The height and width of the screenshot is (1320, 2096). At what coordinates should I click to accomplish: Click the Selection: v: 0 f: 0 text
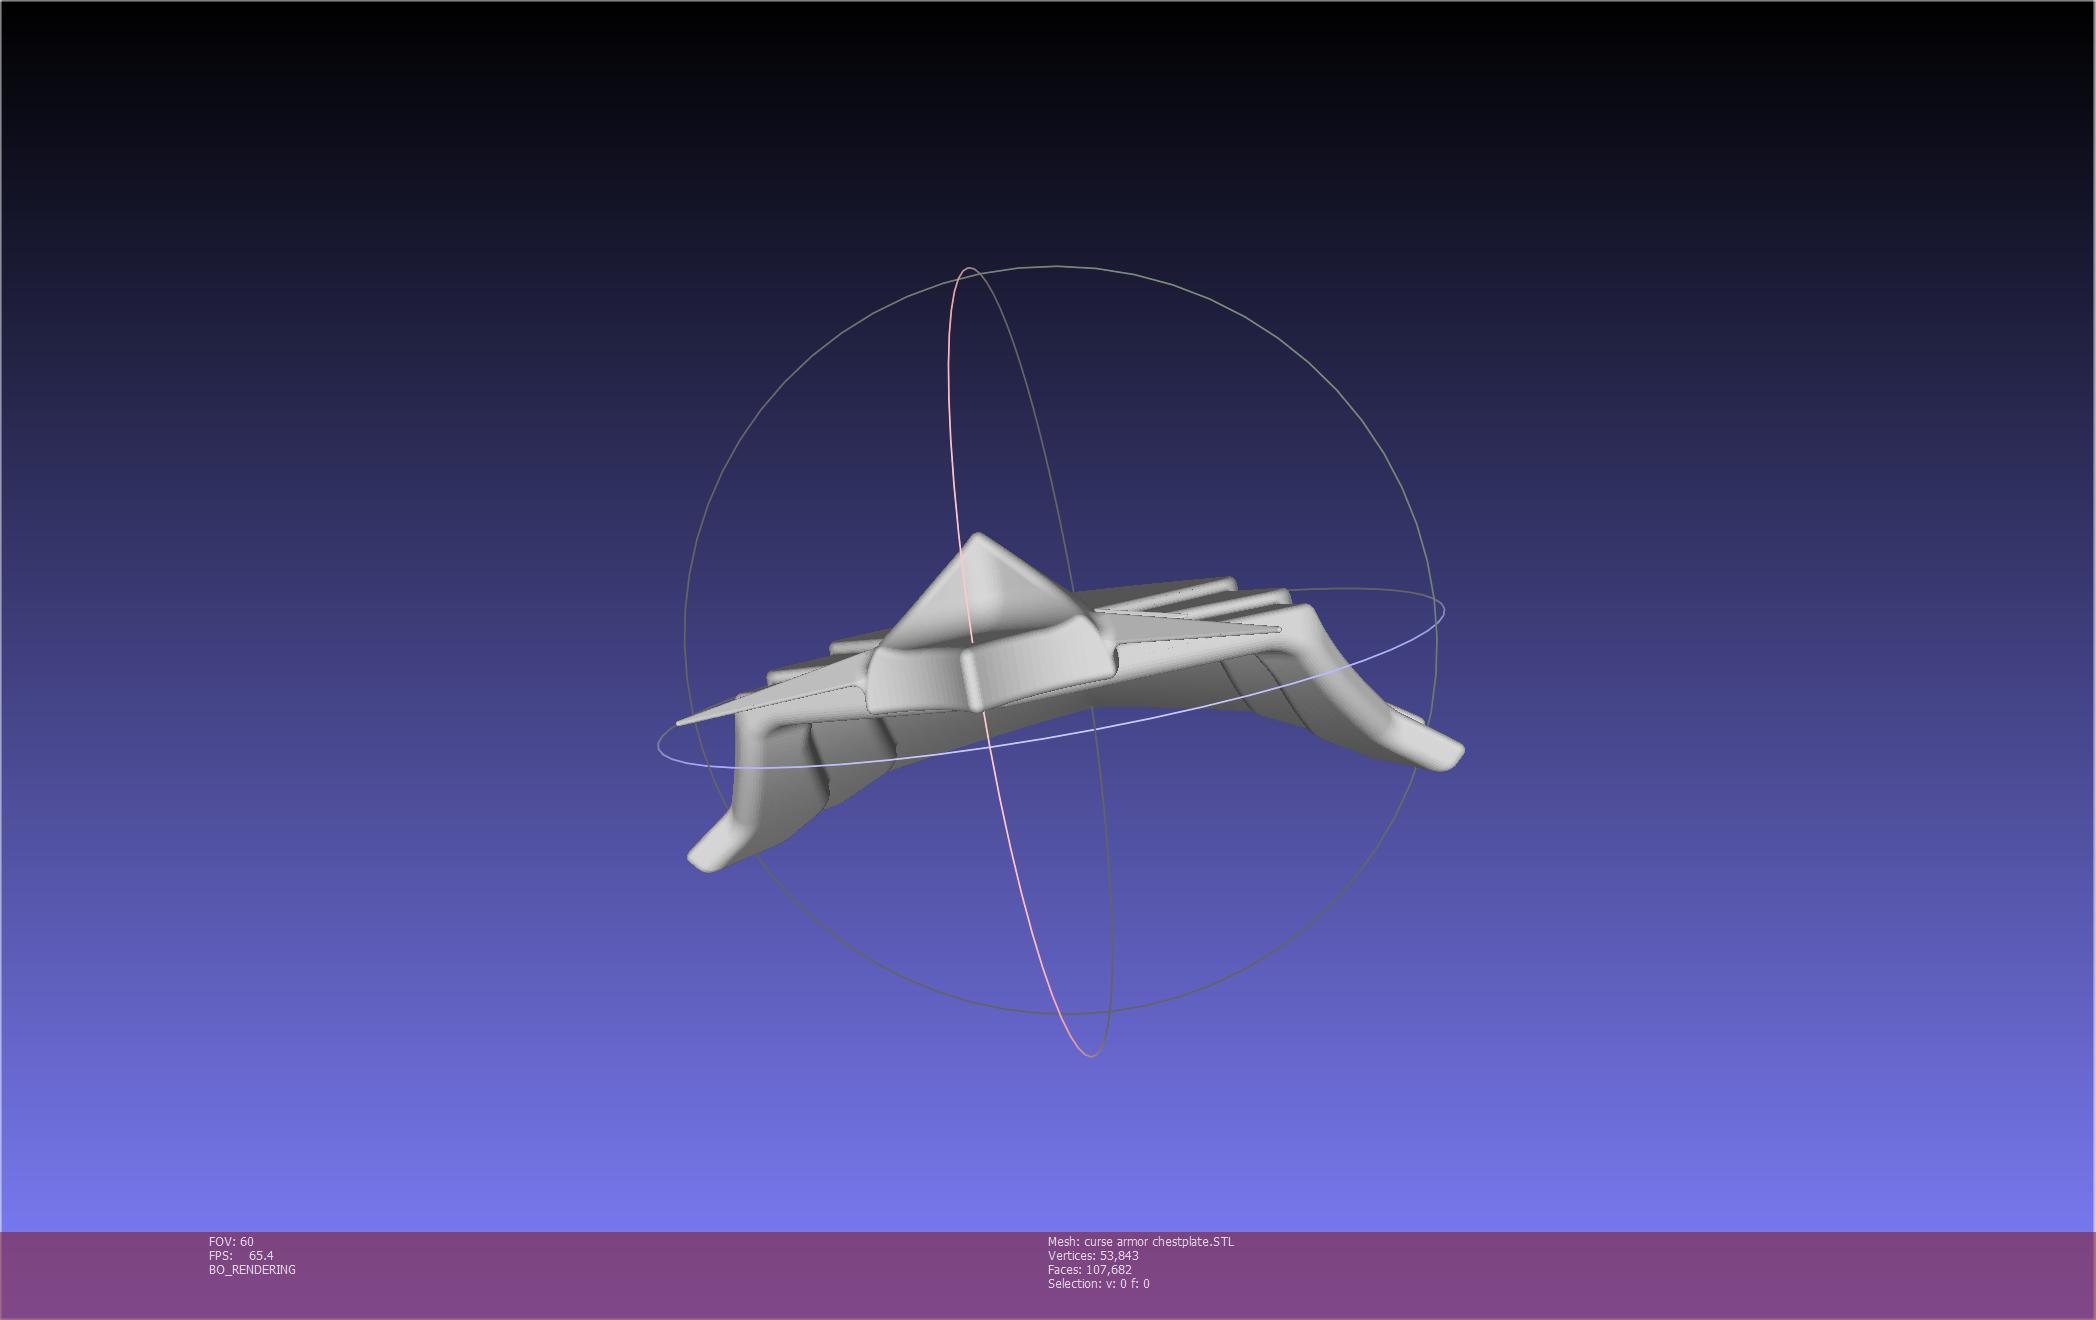(1099, 1283)
